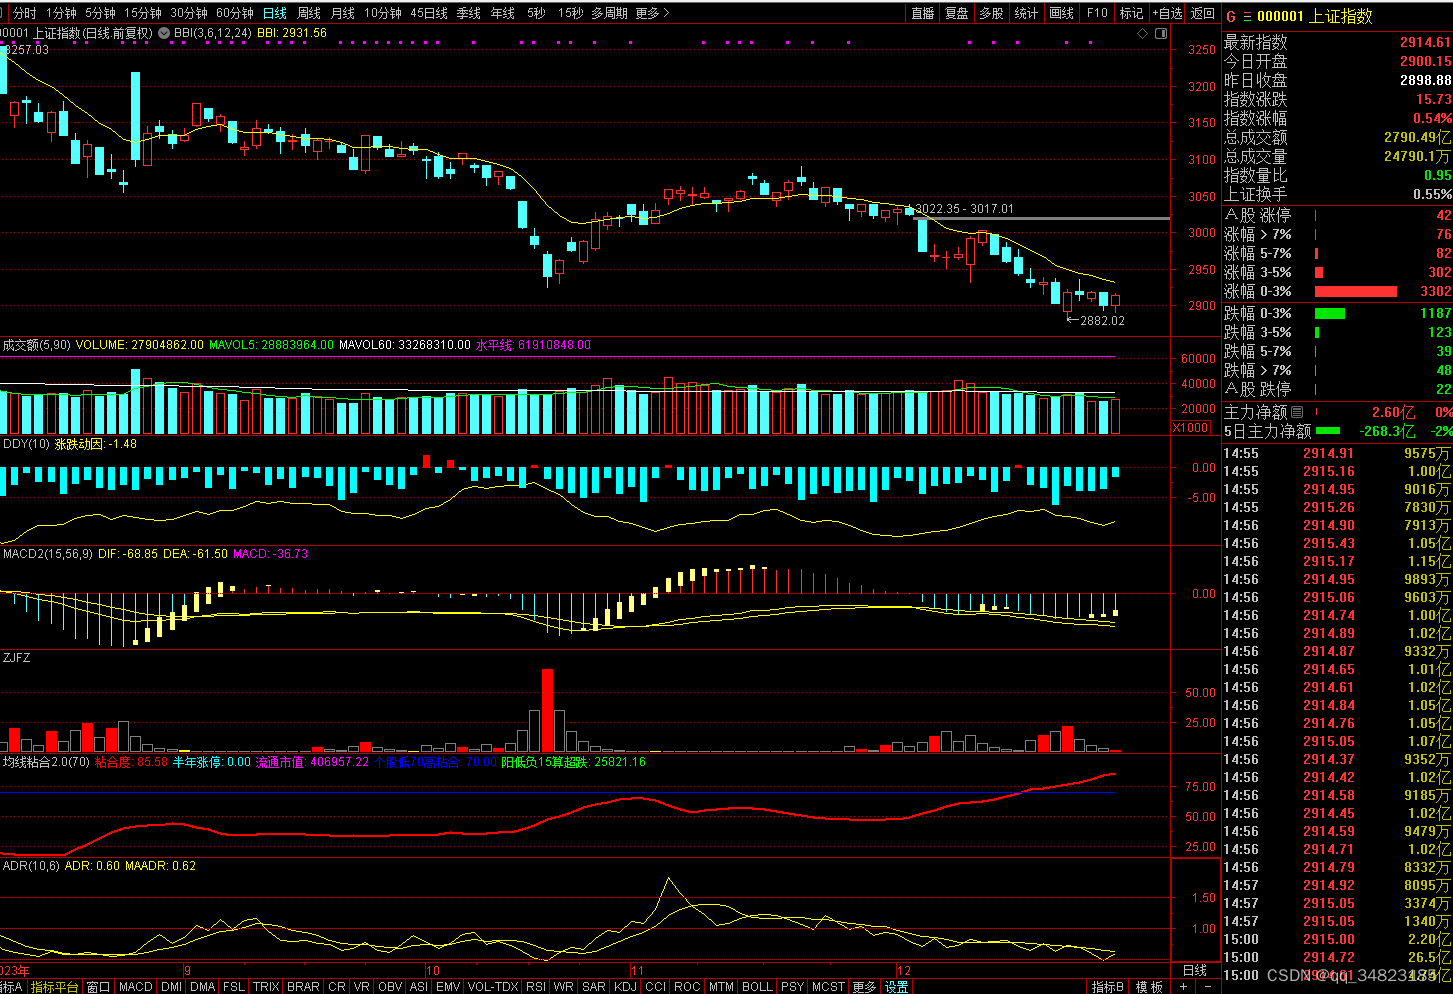The height and width of the screenshot is (994, 1453).
Task: Apply the RSI indicator
Action: (x=536, y=987)
